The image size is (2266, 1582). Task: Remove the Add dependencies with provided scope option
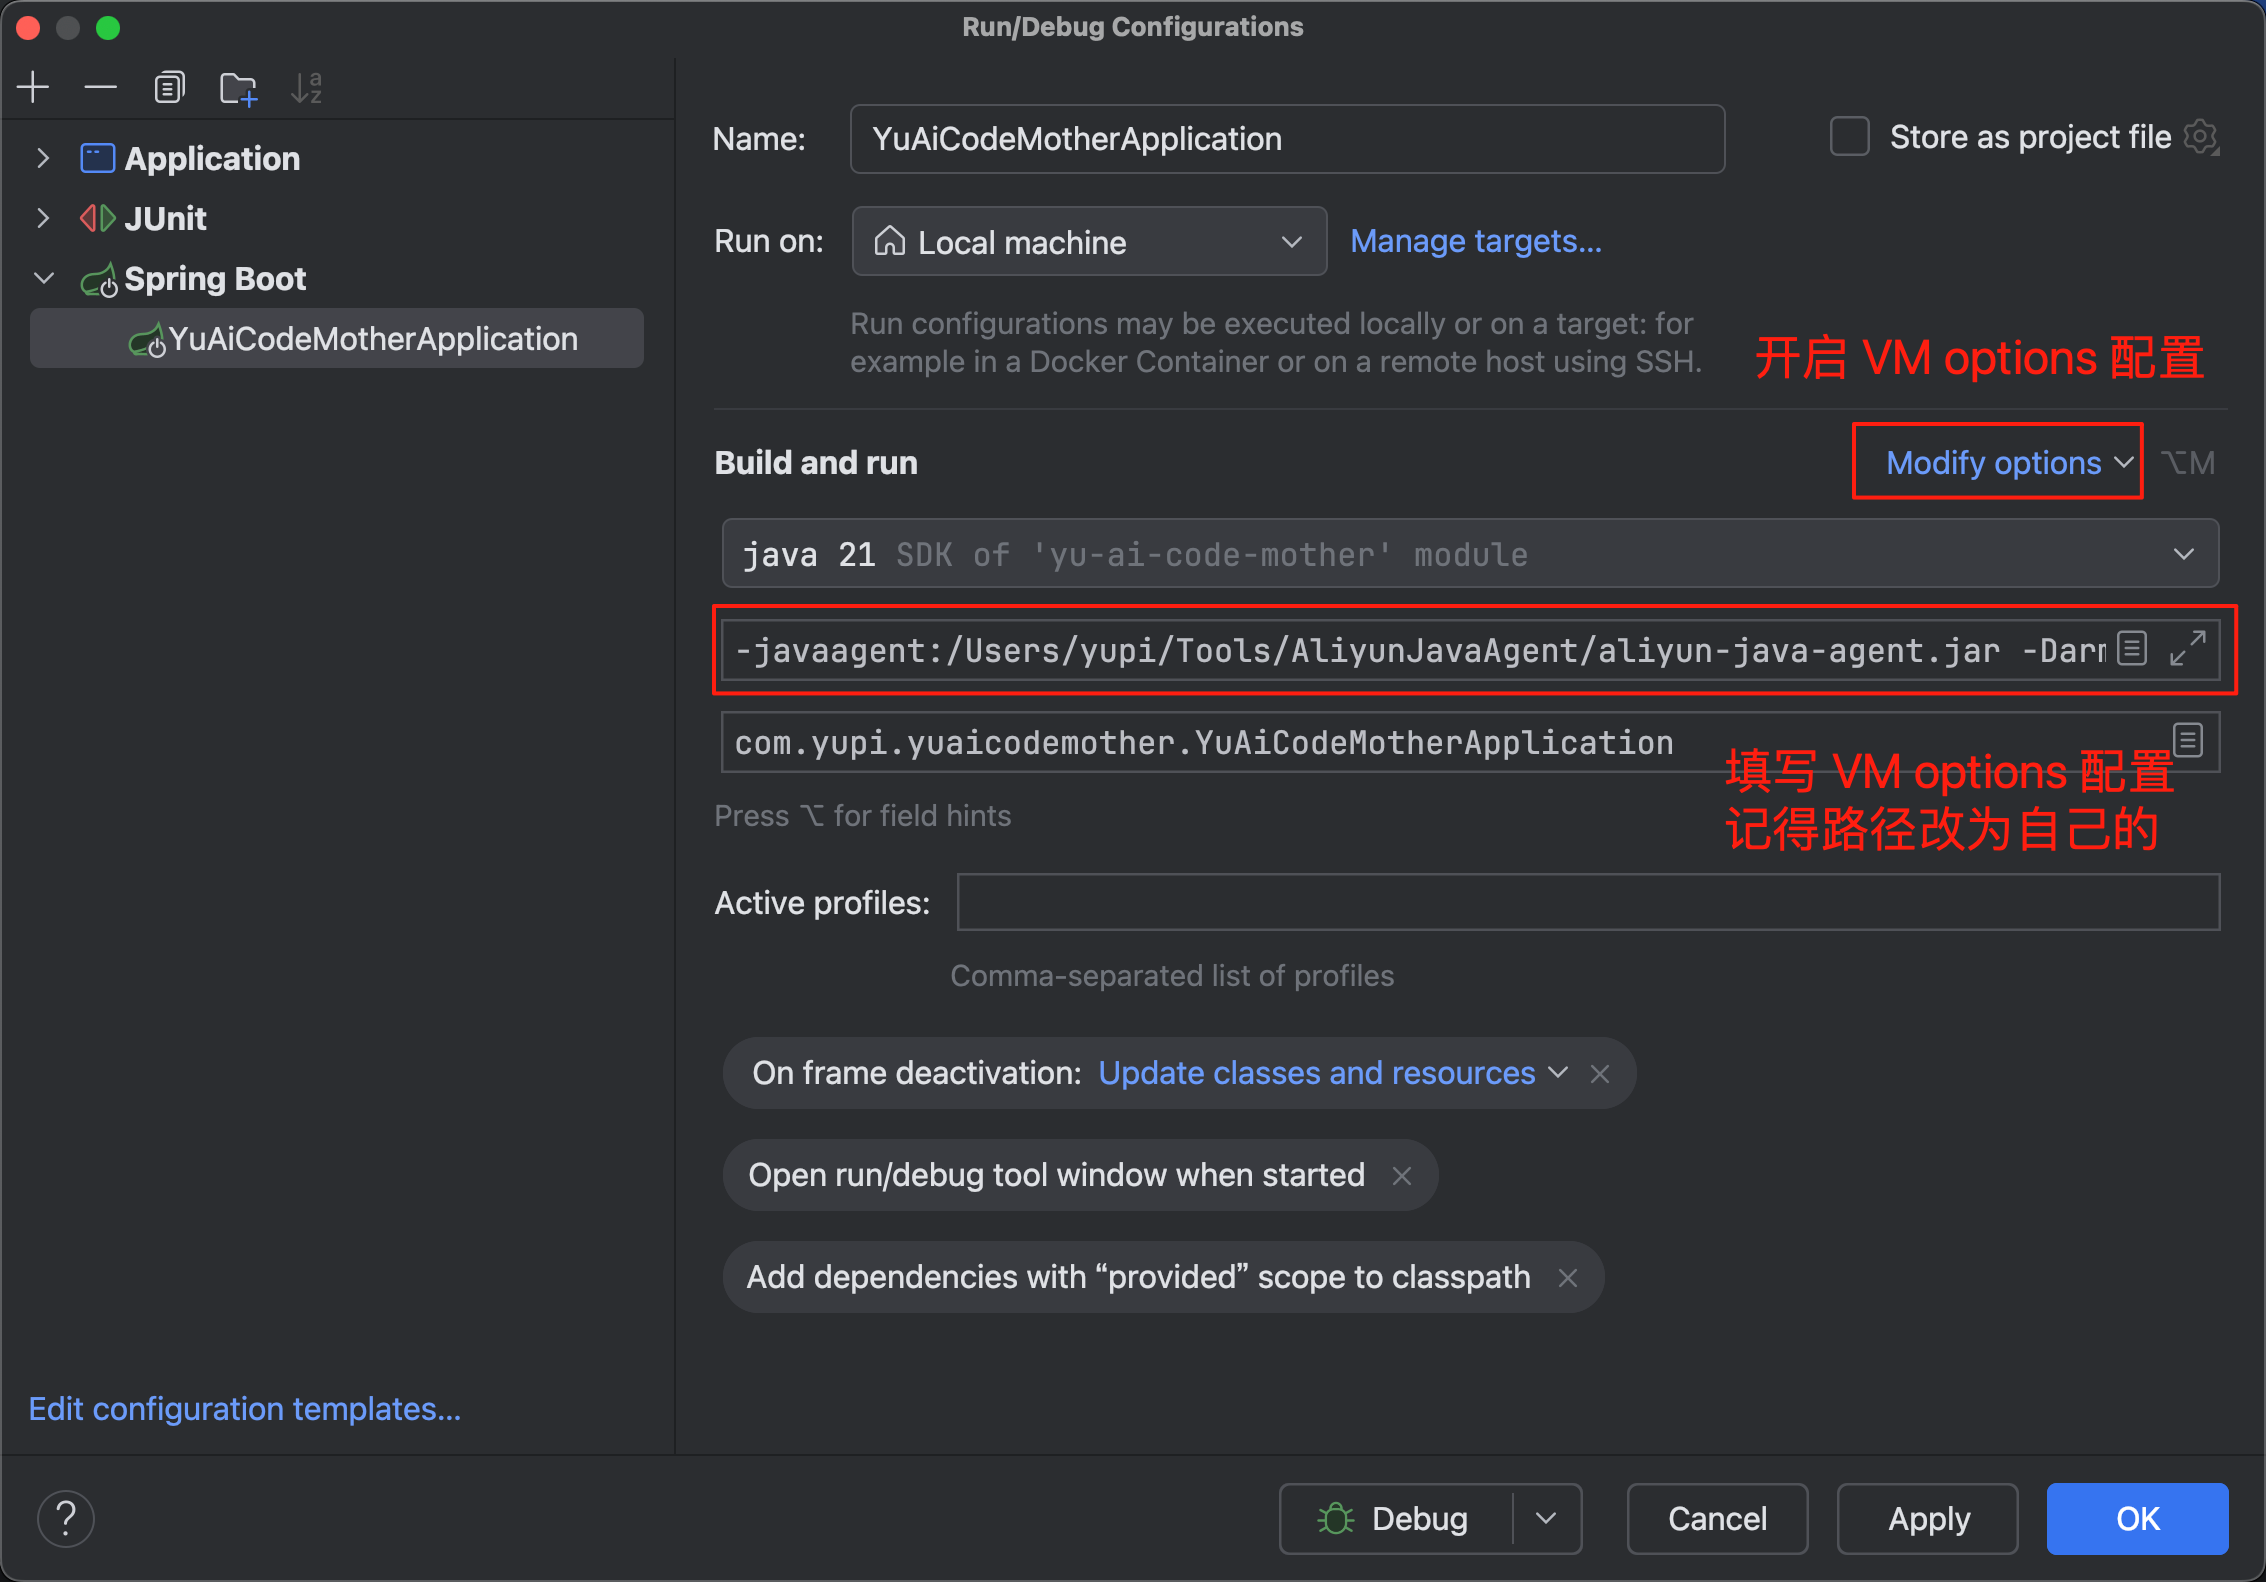1568,1278
